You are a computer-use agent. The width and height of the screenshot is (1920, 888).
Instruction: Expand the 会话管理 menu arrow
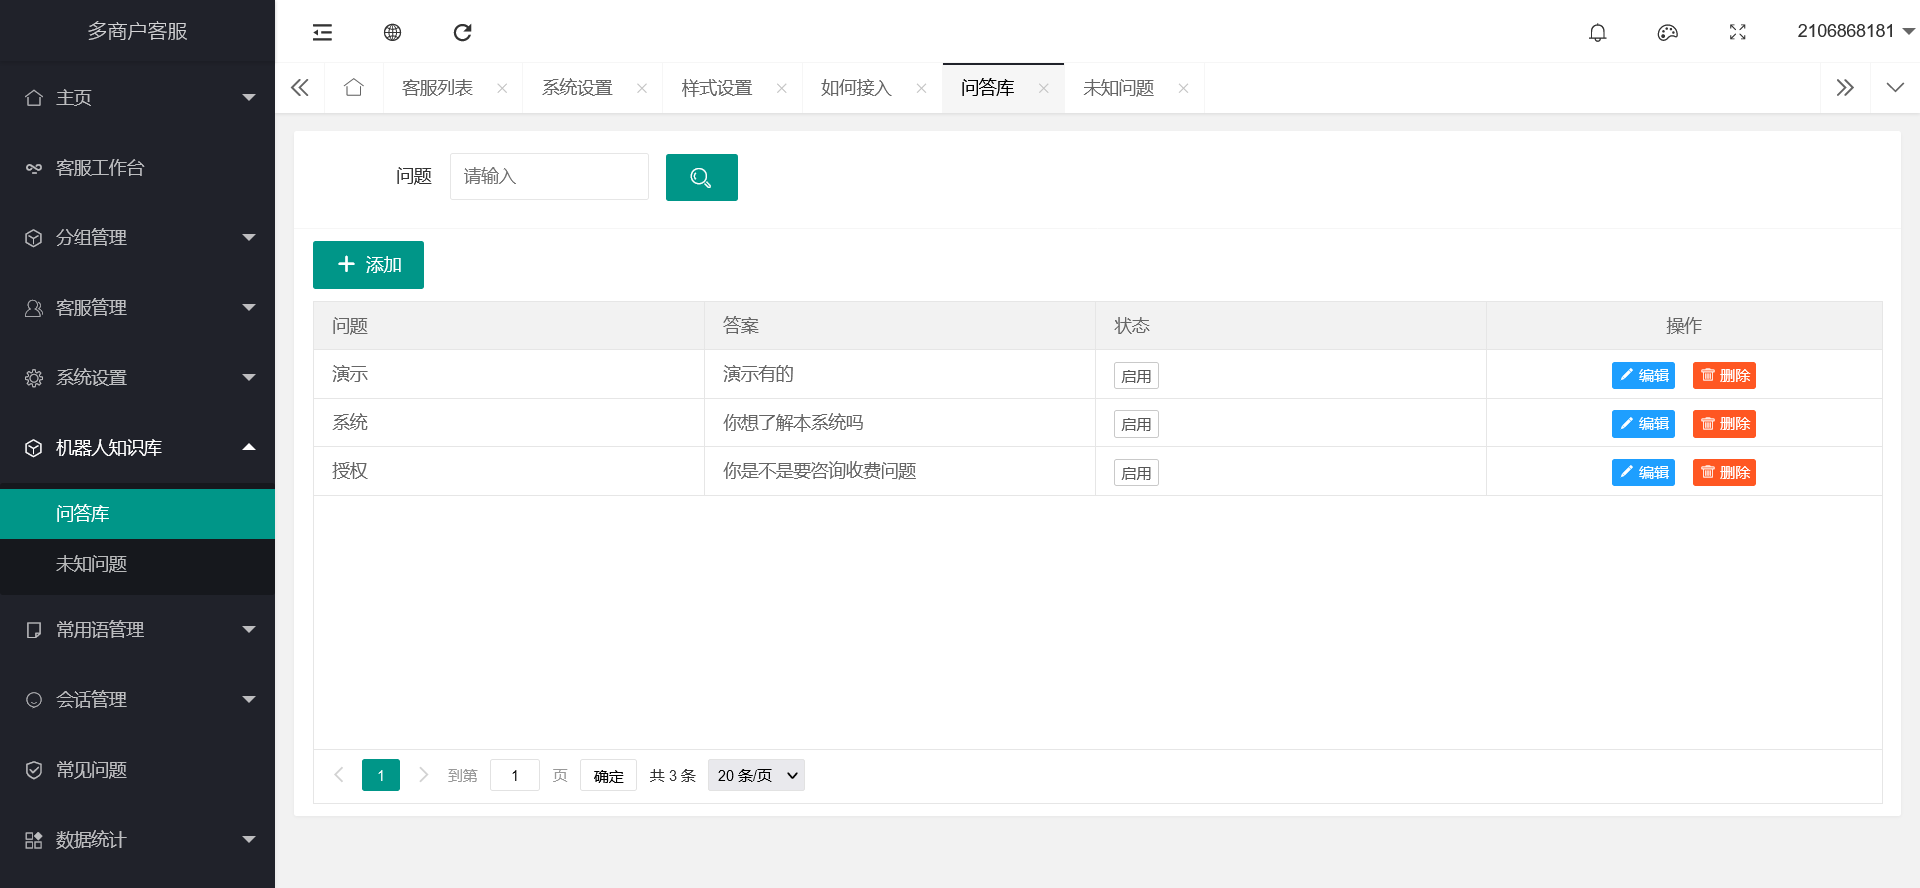249,700
